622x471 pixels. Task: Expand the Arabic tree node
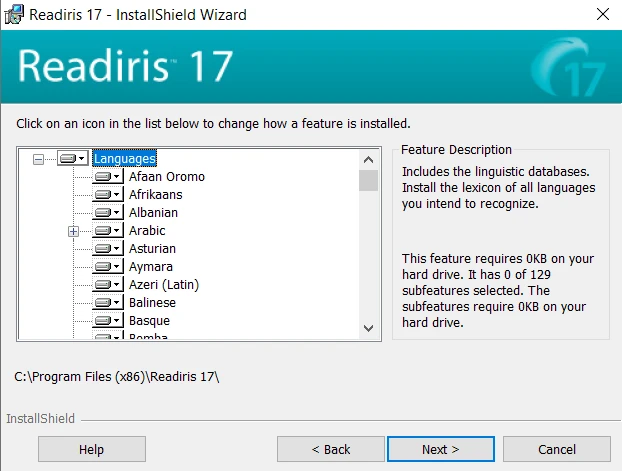pyautogui.click(x=73, y=231)
